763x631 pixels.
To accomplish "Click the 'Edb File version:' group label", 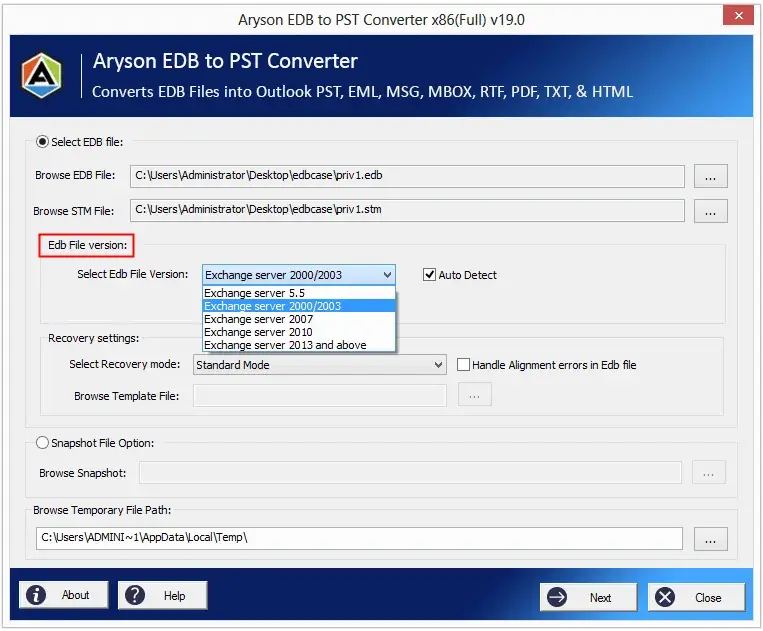I will [88, 245].
